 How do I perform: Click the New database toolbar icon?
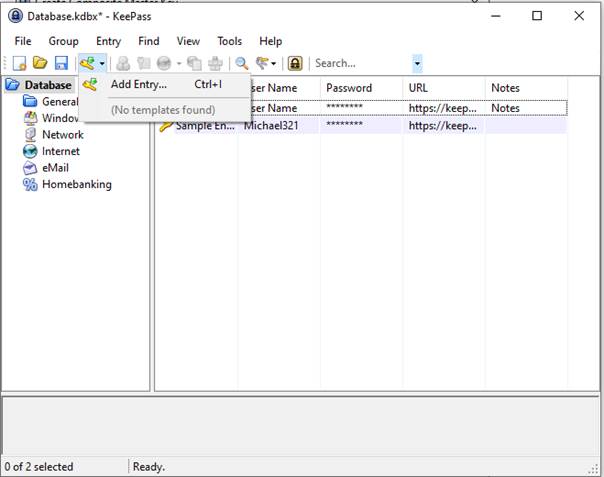(19, 63)
